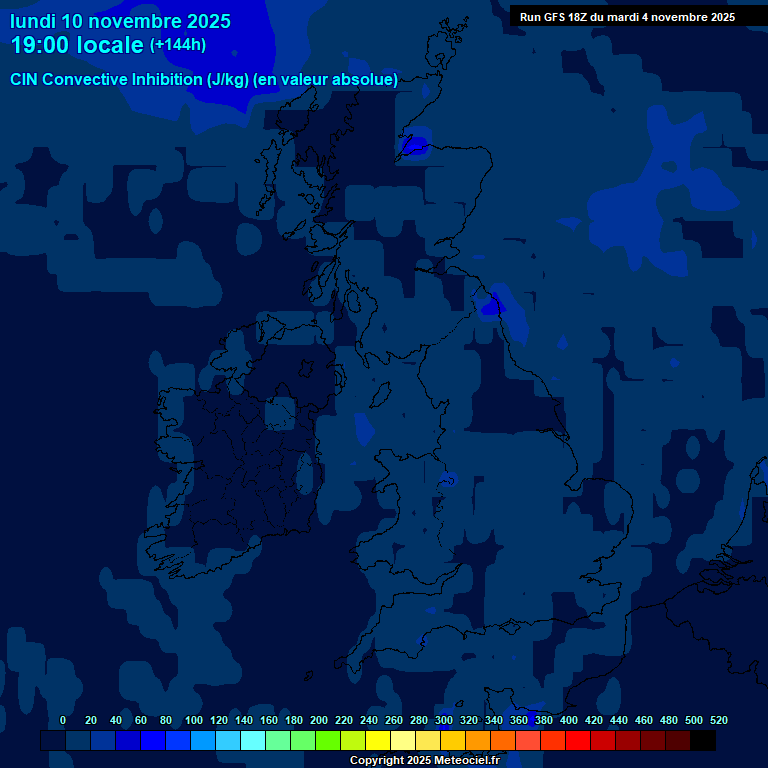768x768 pixels.
Task: Click the legend label "520"
Action: coord(719,720)
